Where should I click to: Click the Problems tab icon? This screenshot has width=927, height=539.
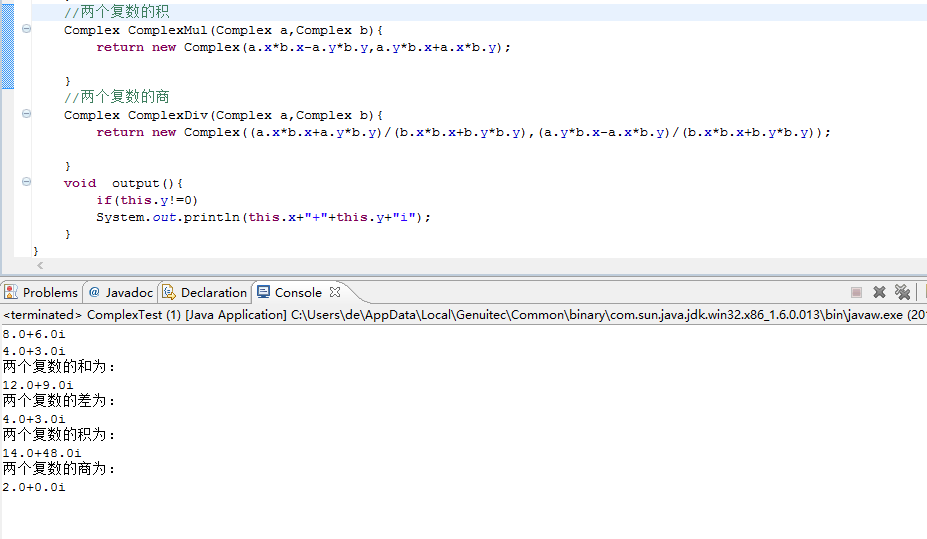(11, 292)
